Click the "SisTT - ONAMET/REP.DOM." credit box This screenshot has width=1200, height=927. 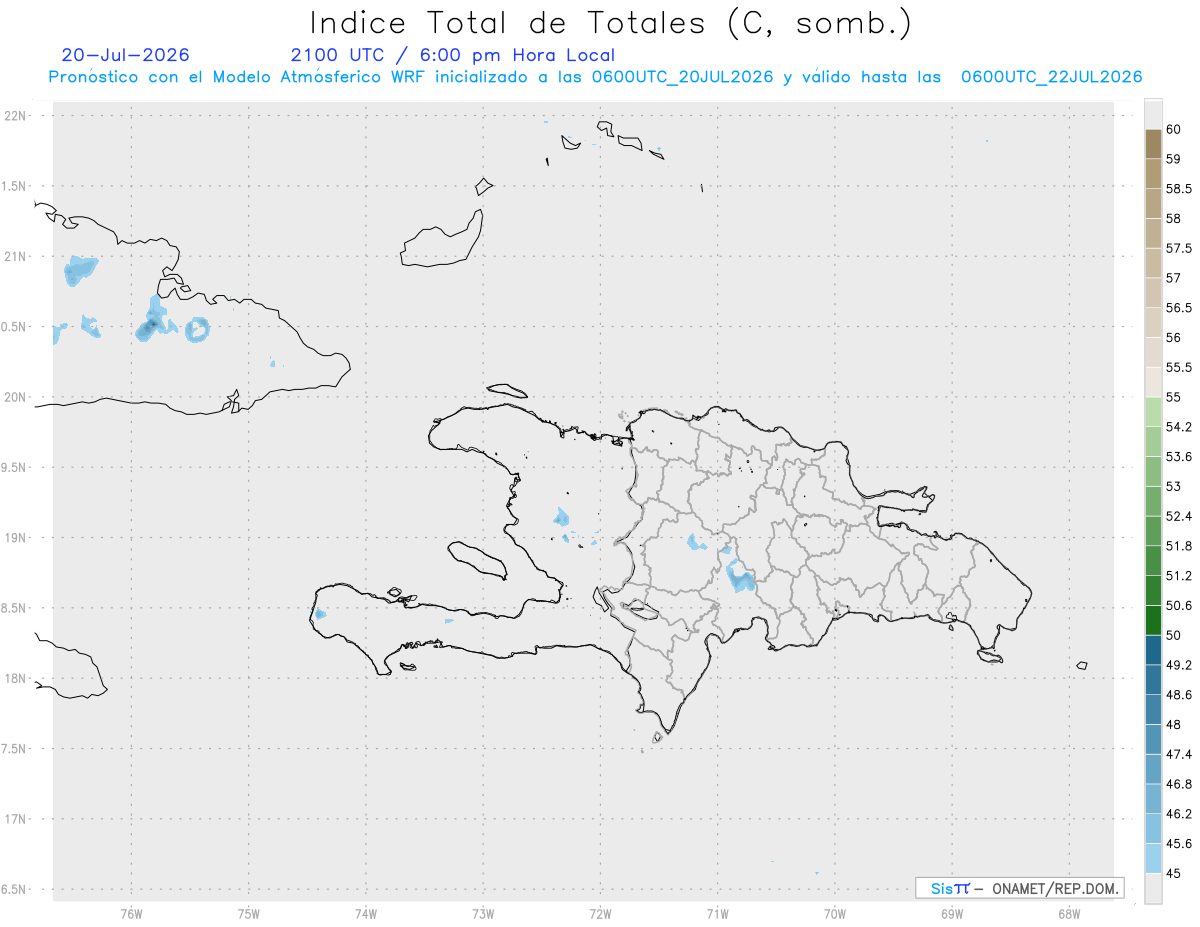click(1019, 888)
